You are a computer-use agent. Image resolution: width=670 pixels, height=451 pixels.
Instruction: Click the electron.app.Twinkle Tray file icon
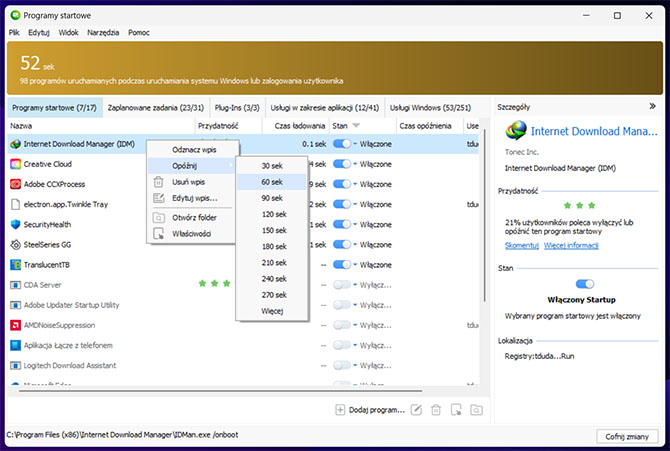tap(15, 204)
